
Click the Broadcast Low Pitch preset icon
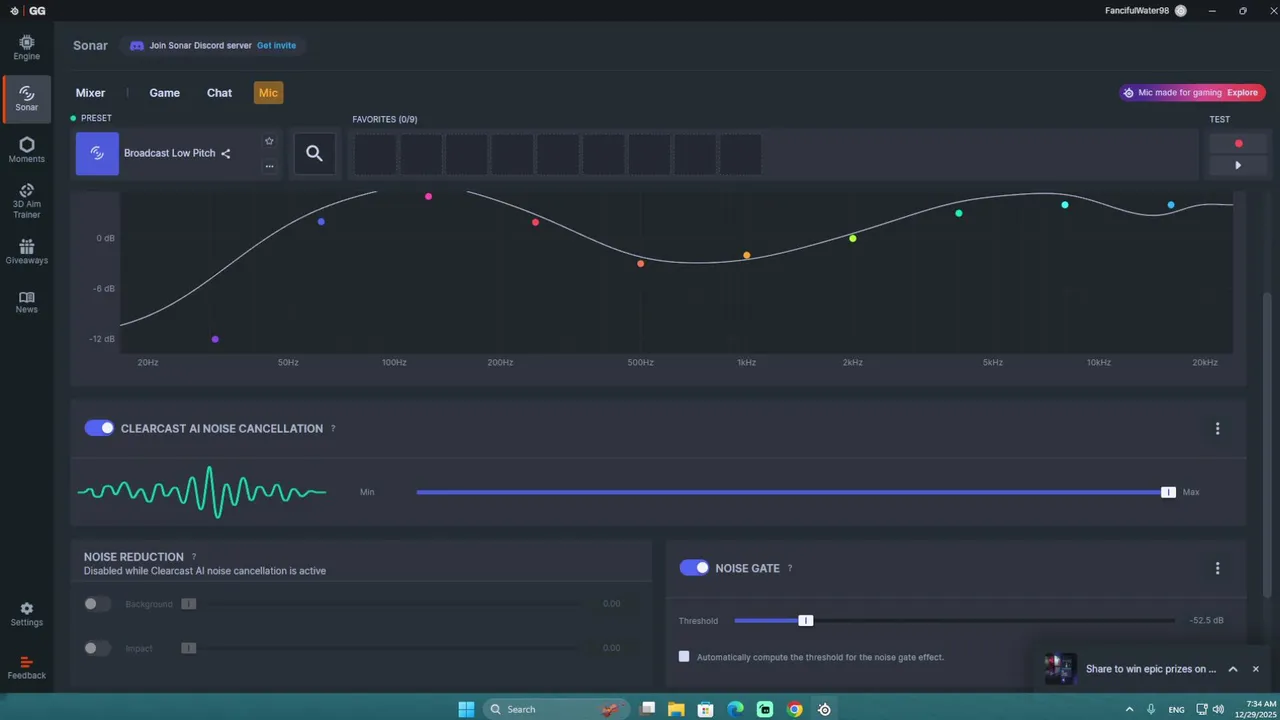coord(97,153)
